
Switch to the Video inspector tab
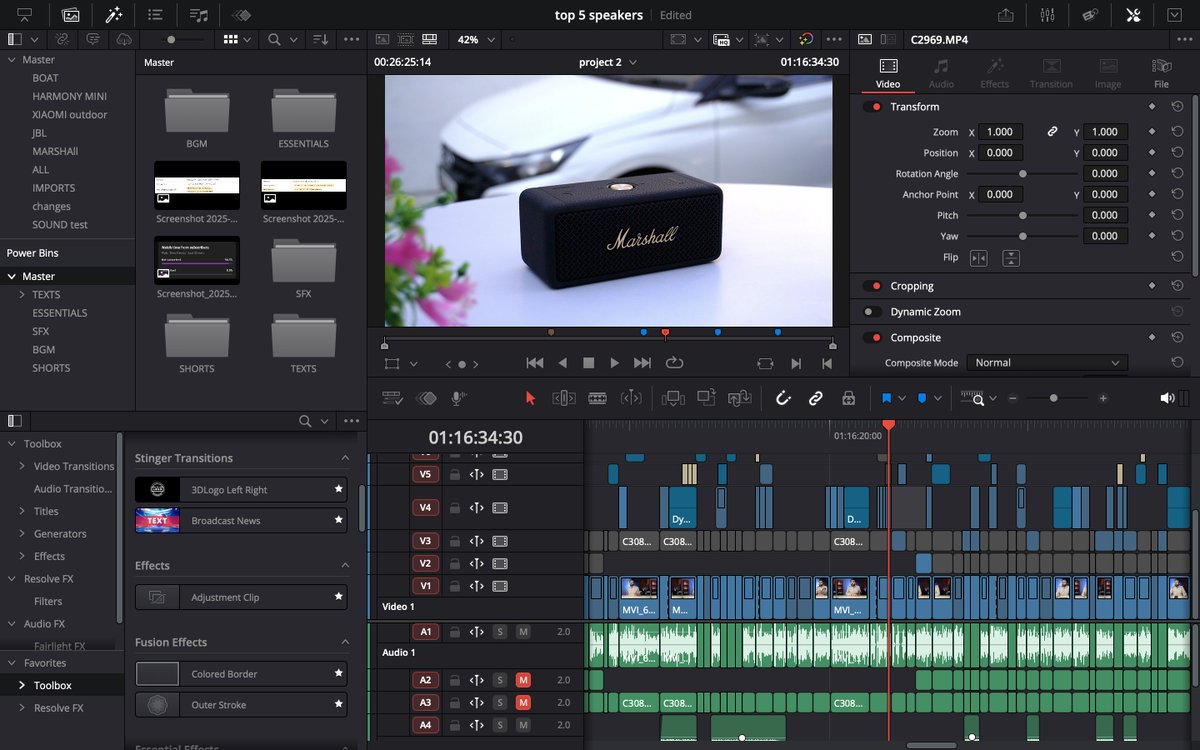[x=888, y=73]
